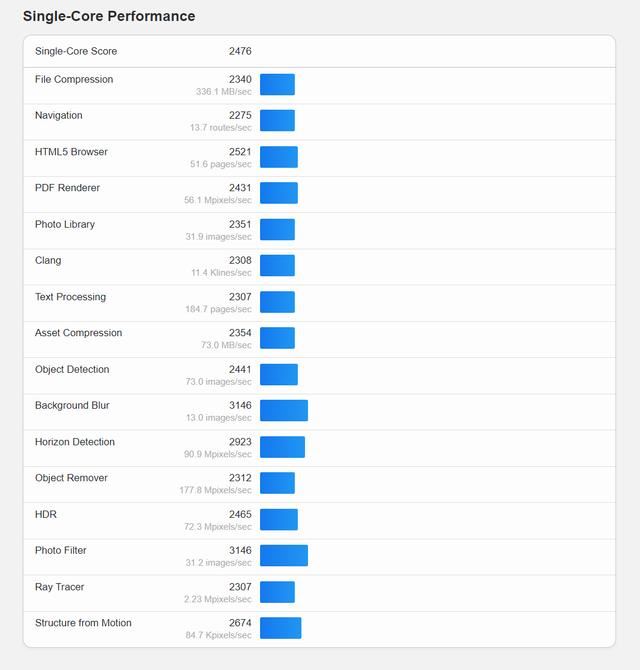Click the Structure from Motion score bar

[x=280, y=628]
